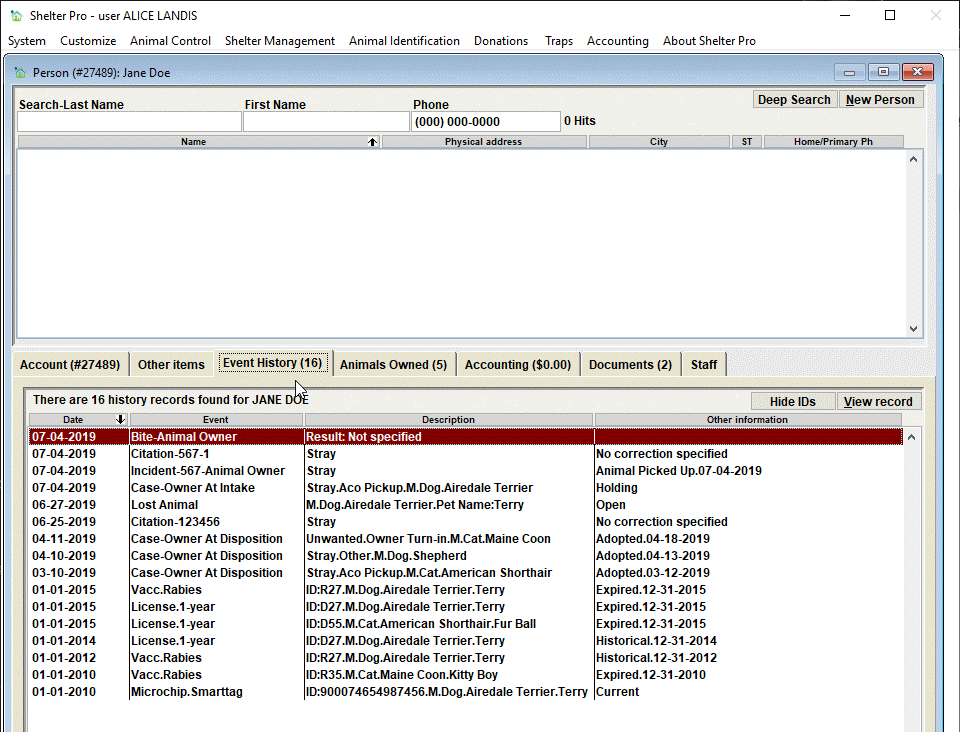The image size is (960, 732).
Task: Click the Shelter Pro house icon in title bar
Action: [17, 15]
